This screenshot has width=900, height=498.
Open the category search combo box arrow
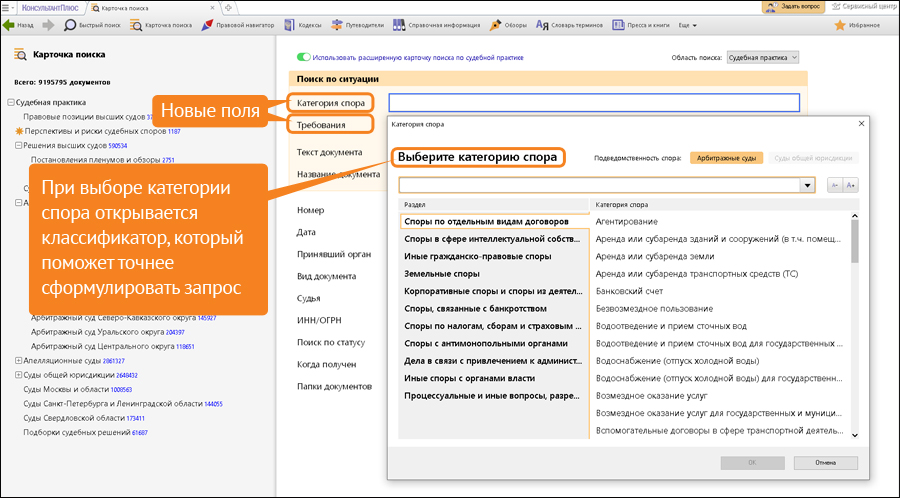click(807, 185)
